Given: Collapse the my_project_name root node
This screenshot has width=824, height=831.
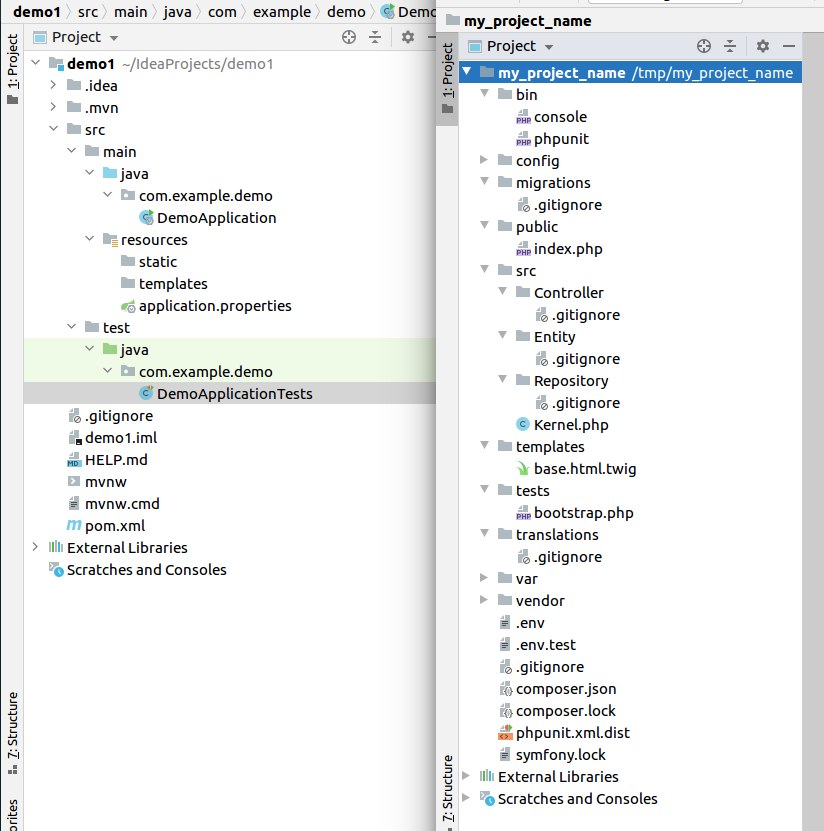Looking at the screenshot, I should 466,71.
